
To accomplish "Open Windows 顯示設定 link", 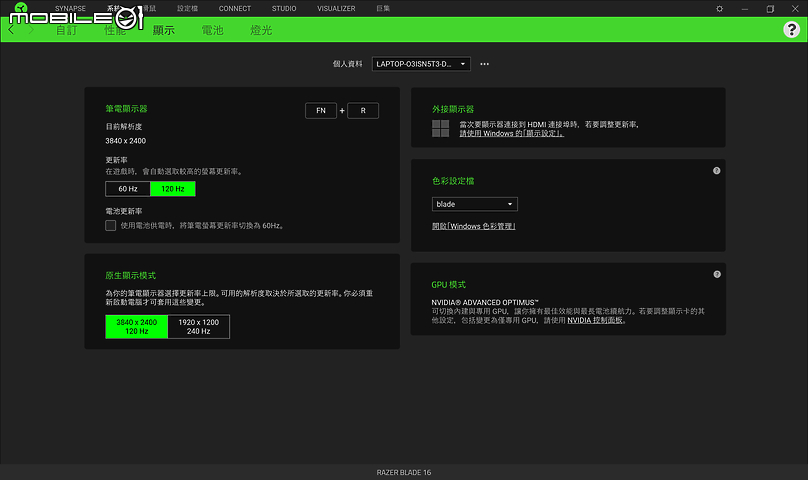I will point(512,133).
